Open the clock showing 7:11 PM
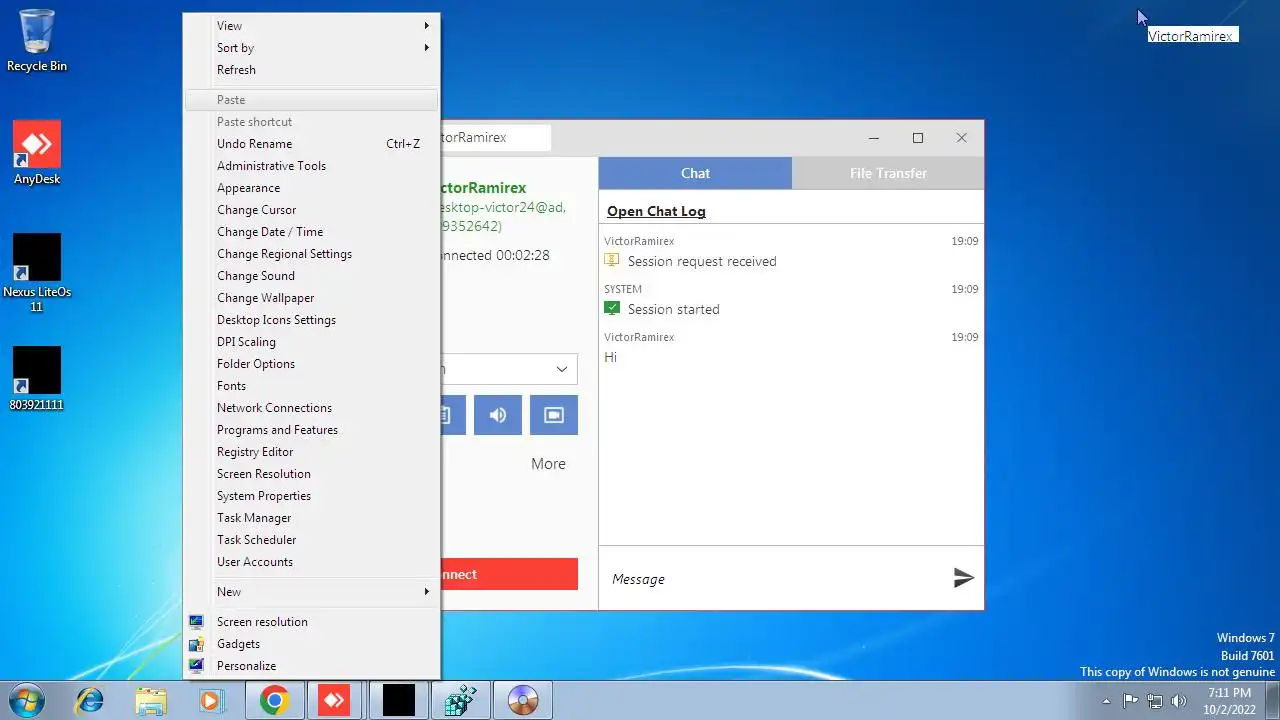The image size is (1280, 720). click(x=1229, y=701)
